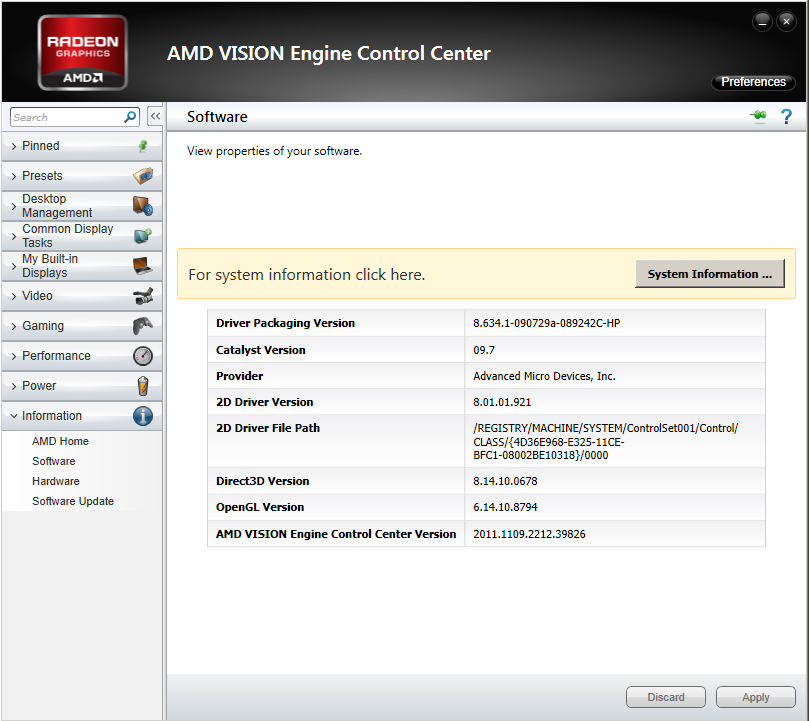Click the Software page heading

point(217,117)
